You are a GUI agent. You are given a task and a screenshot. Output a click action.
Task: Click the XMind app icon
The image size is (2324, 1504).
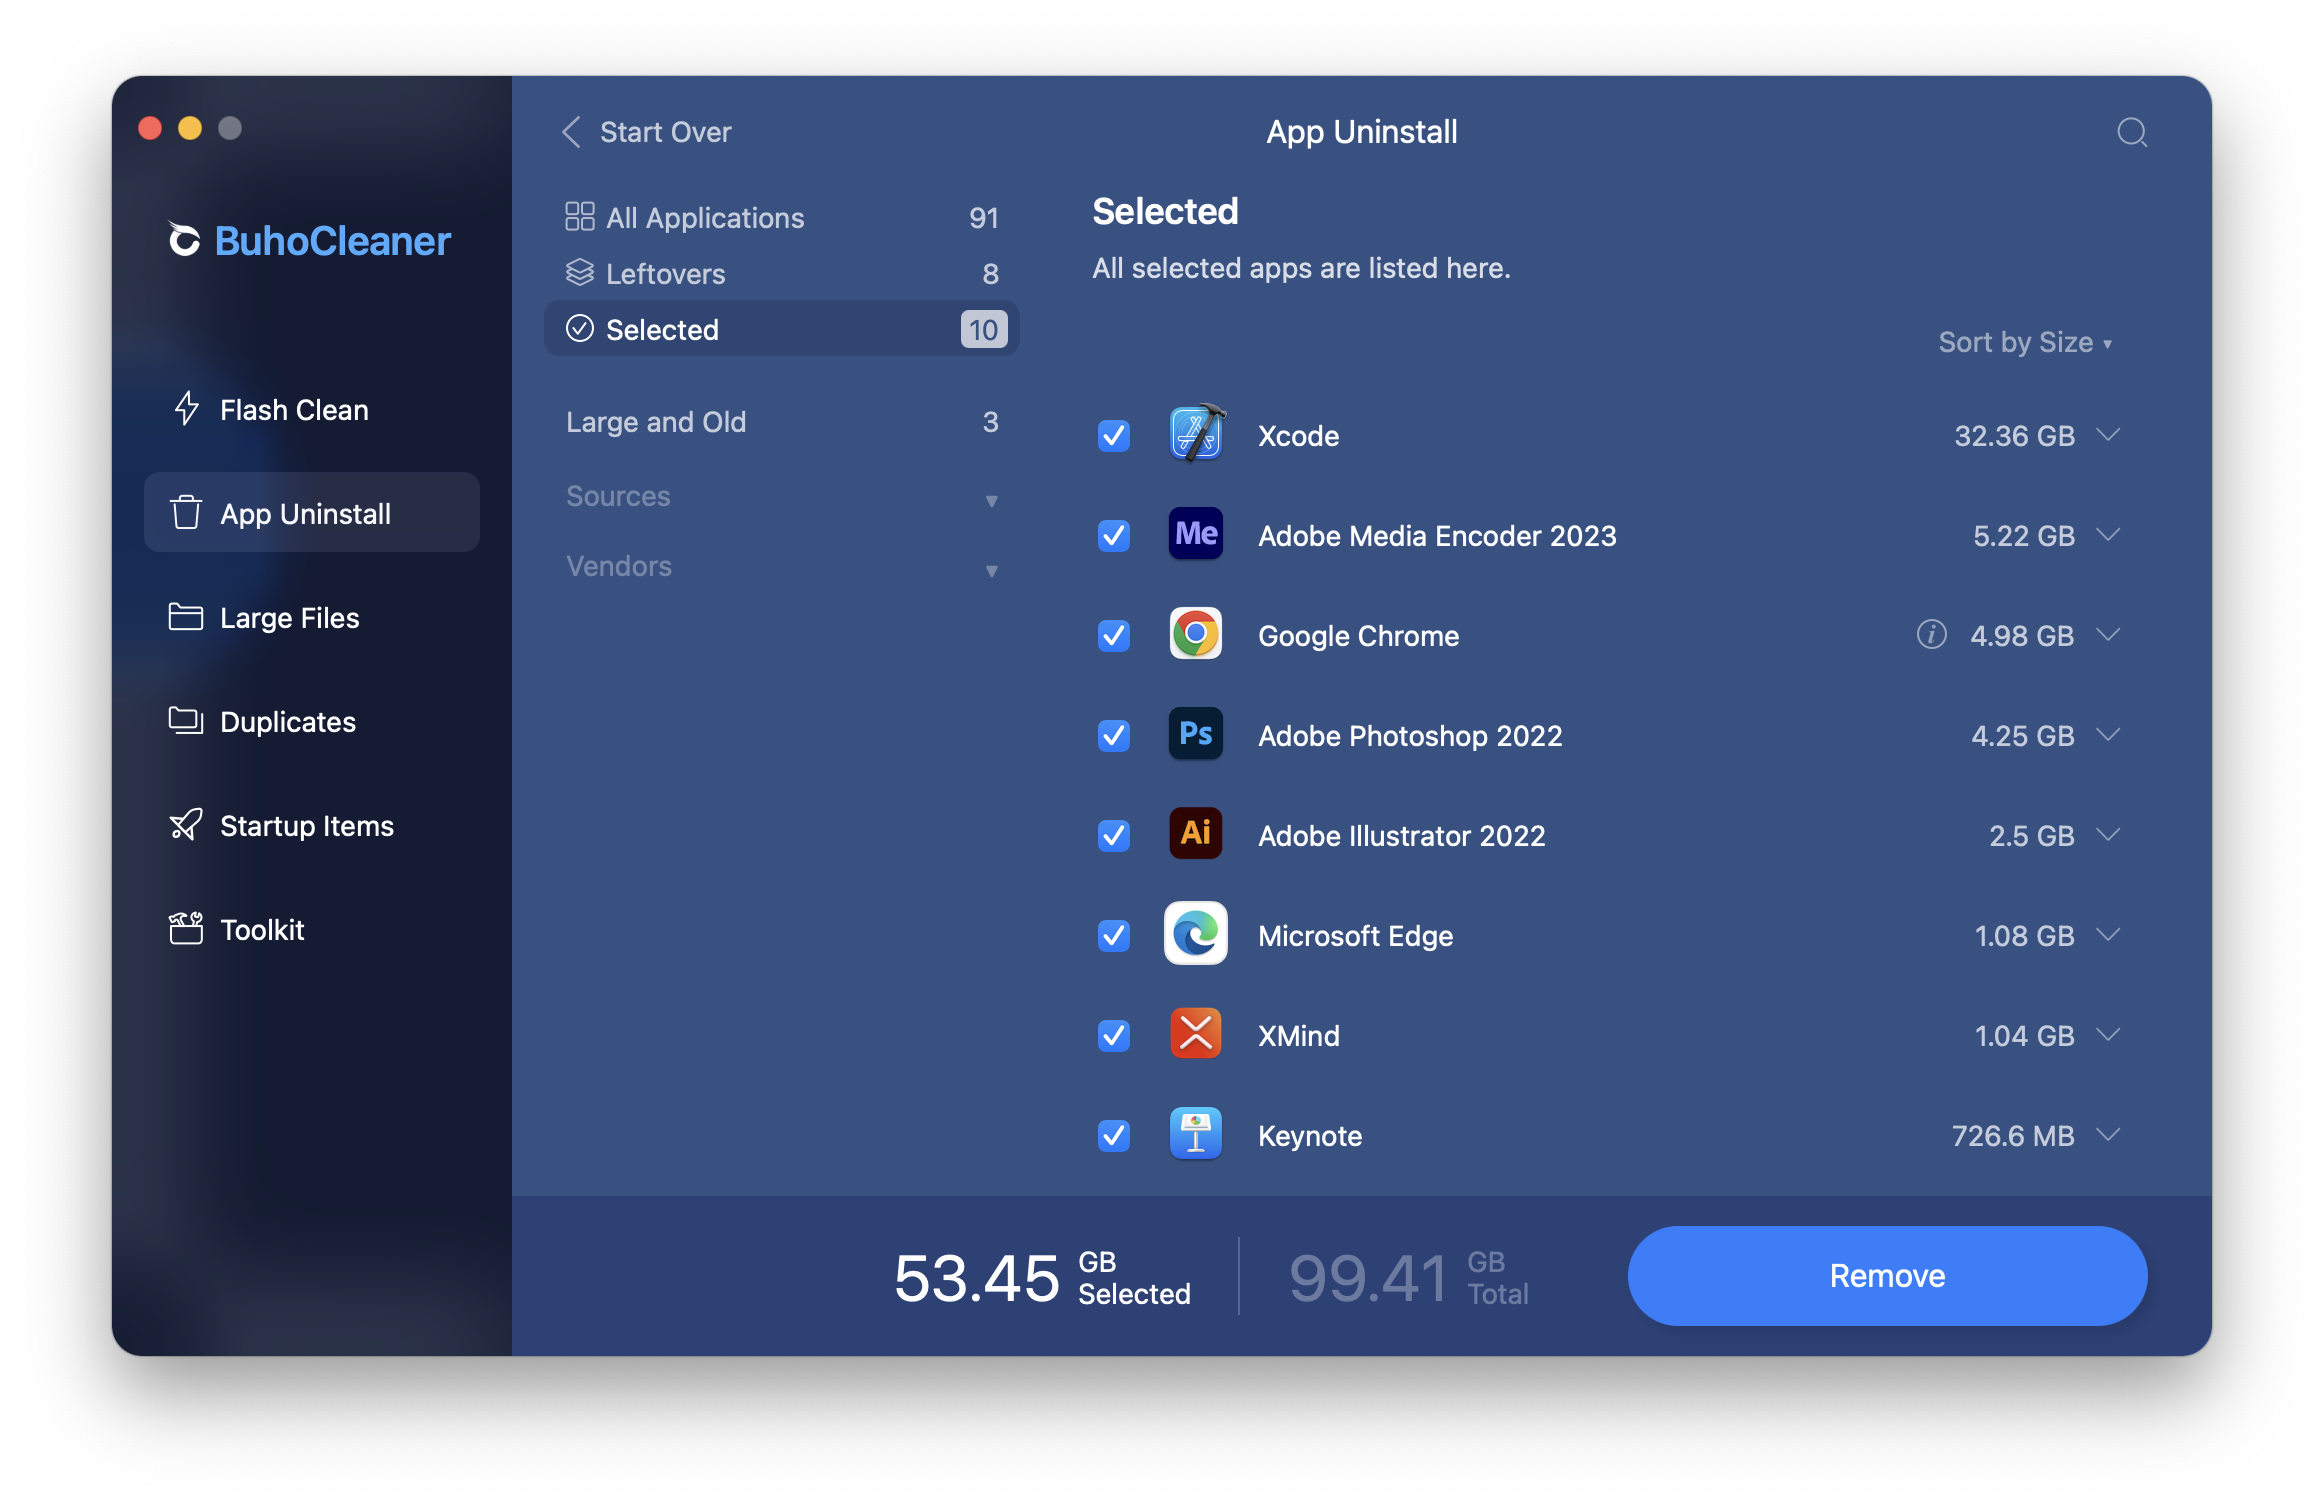pos(1196,1034)
